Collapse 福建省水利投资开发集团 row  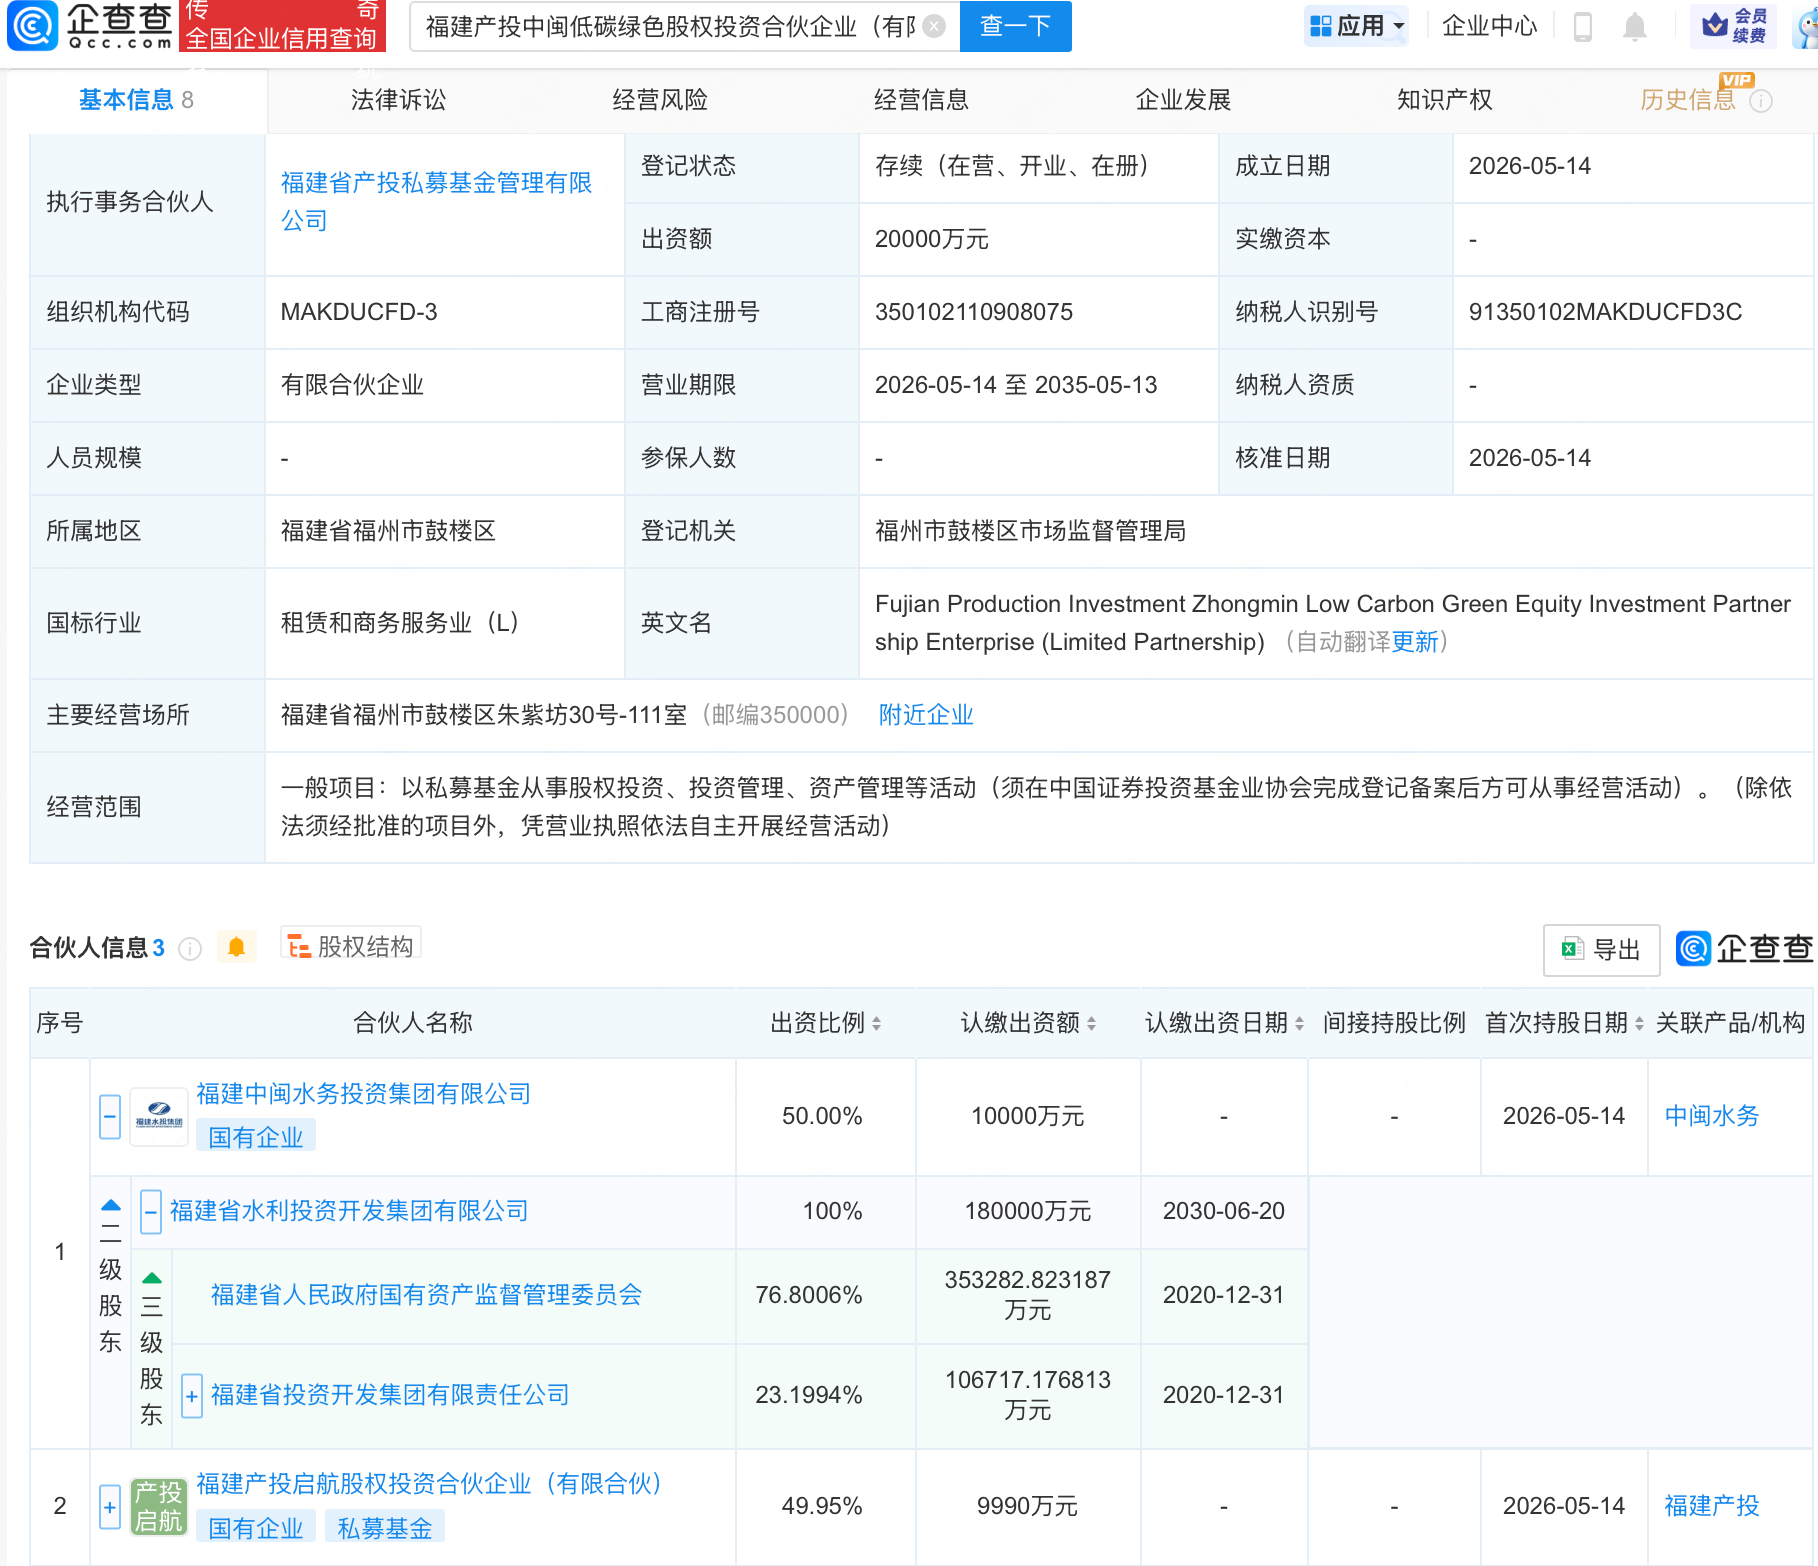[x=151, y=1212]
